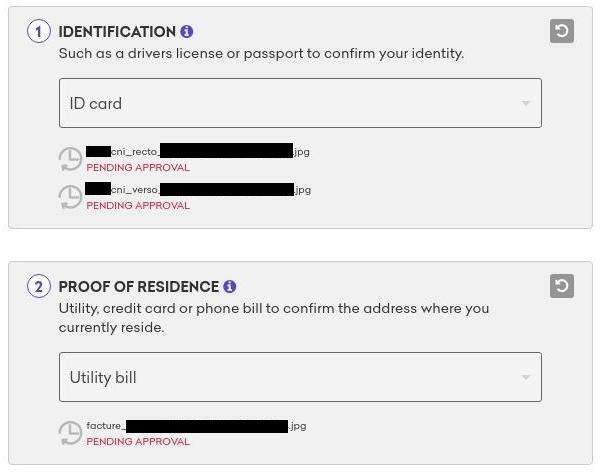
Task: Click Pending Approval under the facture file
Action: tap(138, 442)
